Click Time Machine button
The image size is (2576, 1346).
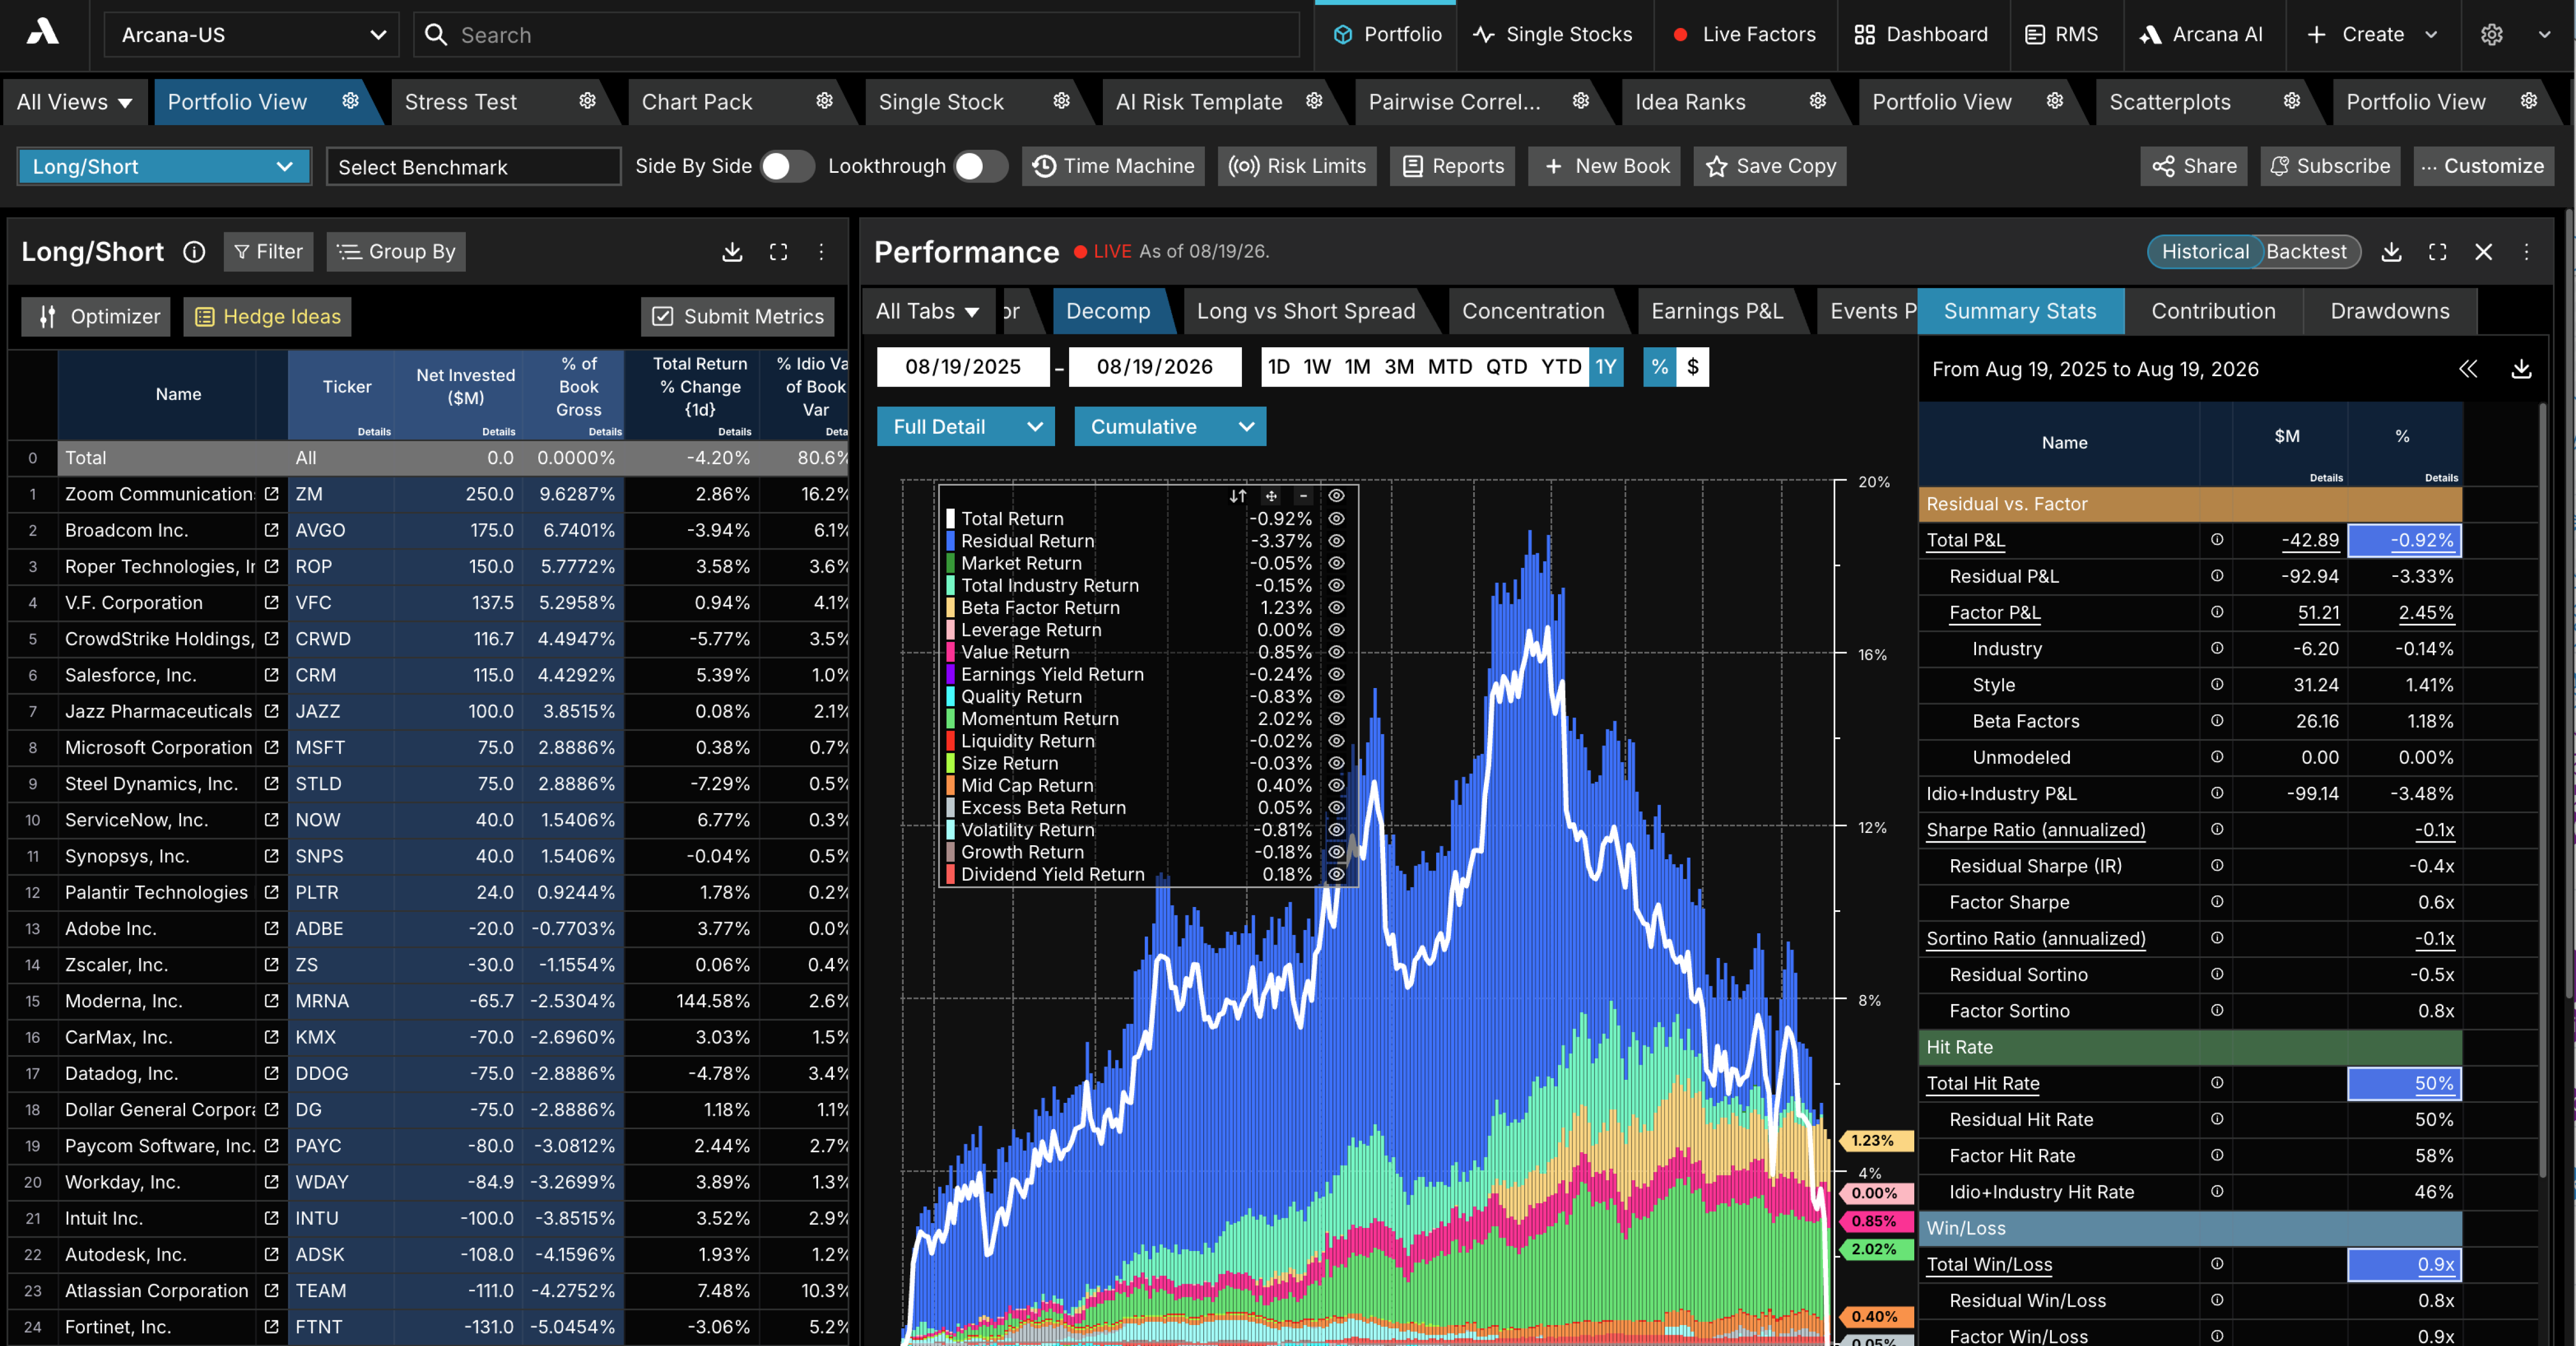click(x=1113, y=166)
